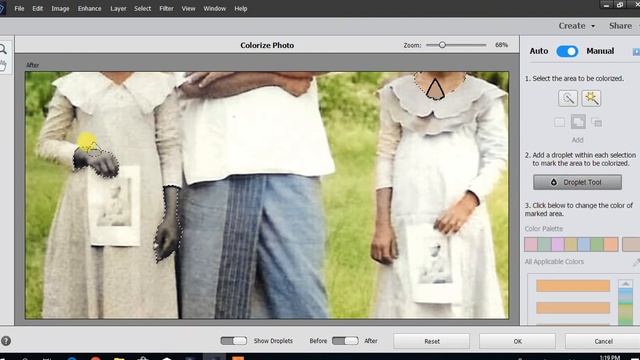Choose the Quick Selection tool

point(568,98)
